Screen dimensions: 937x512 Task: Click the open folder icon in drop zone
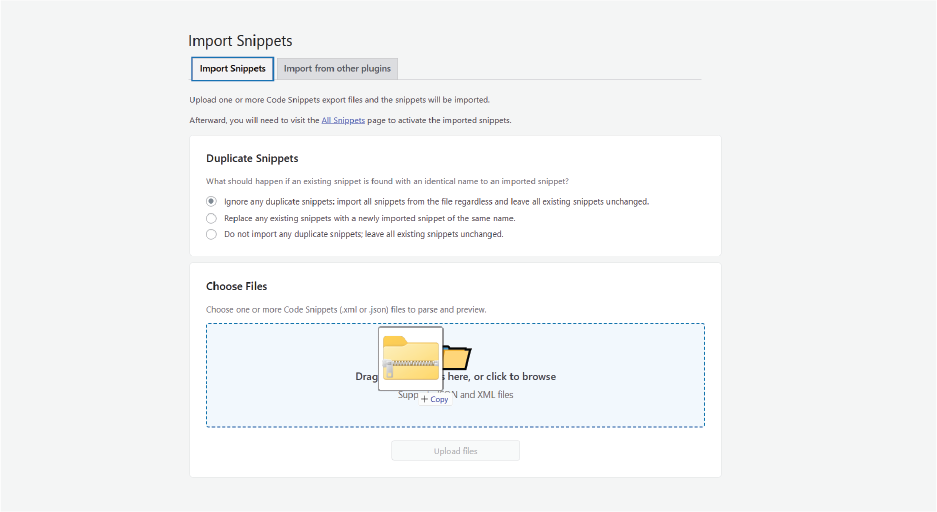pos(459,357)
